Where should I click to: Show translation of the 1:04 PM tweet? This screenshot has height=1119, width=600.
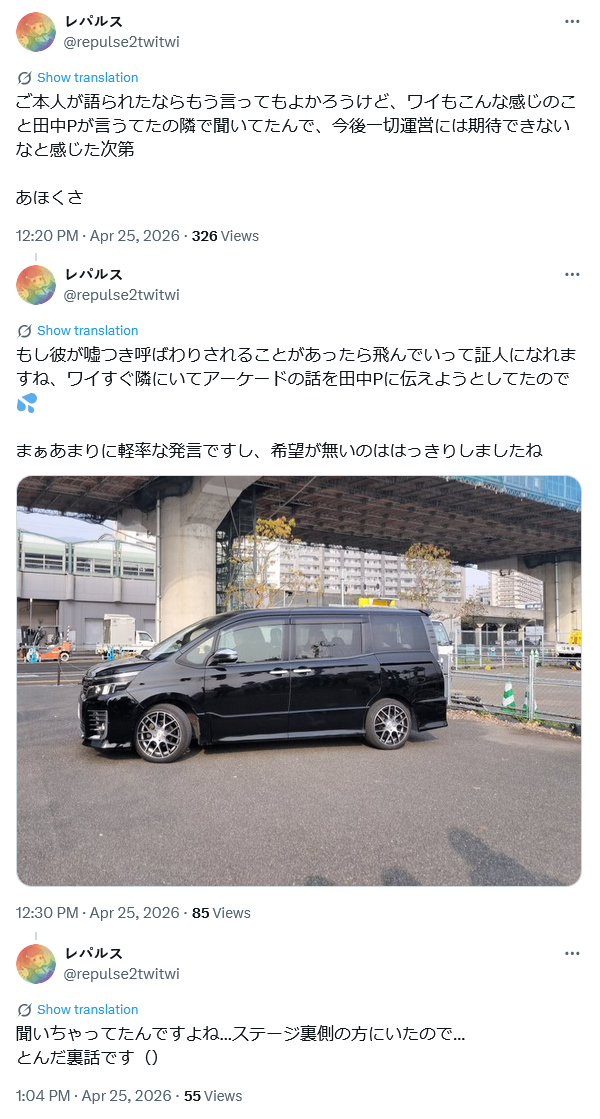pyautogui.click(x=88, y=1010)
